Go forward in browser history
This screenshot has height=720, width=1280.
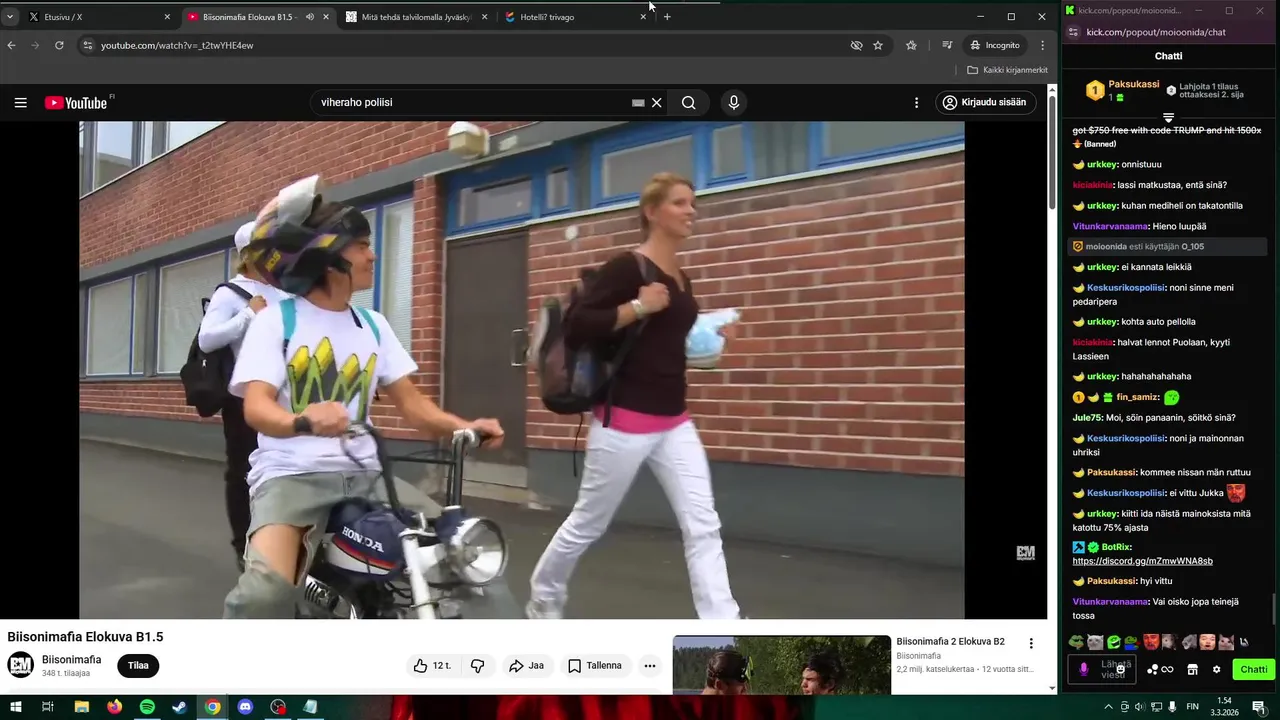(x=36, y=45)
